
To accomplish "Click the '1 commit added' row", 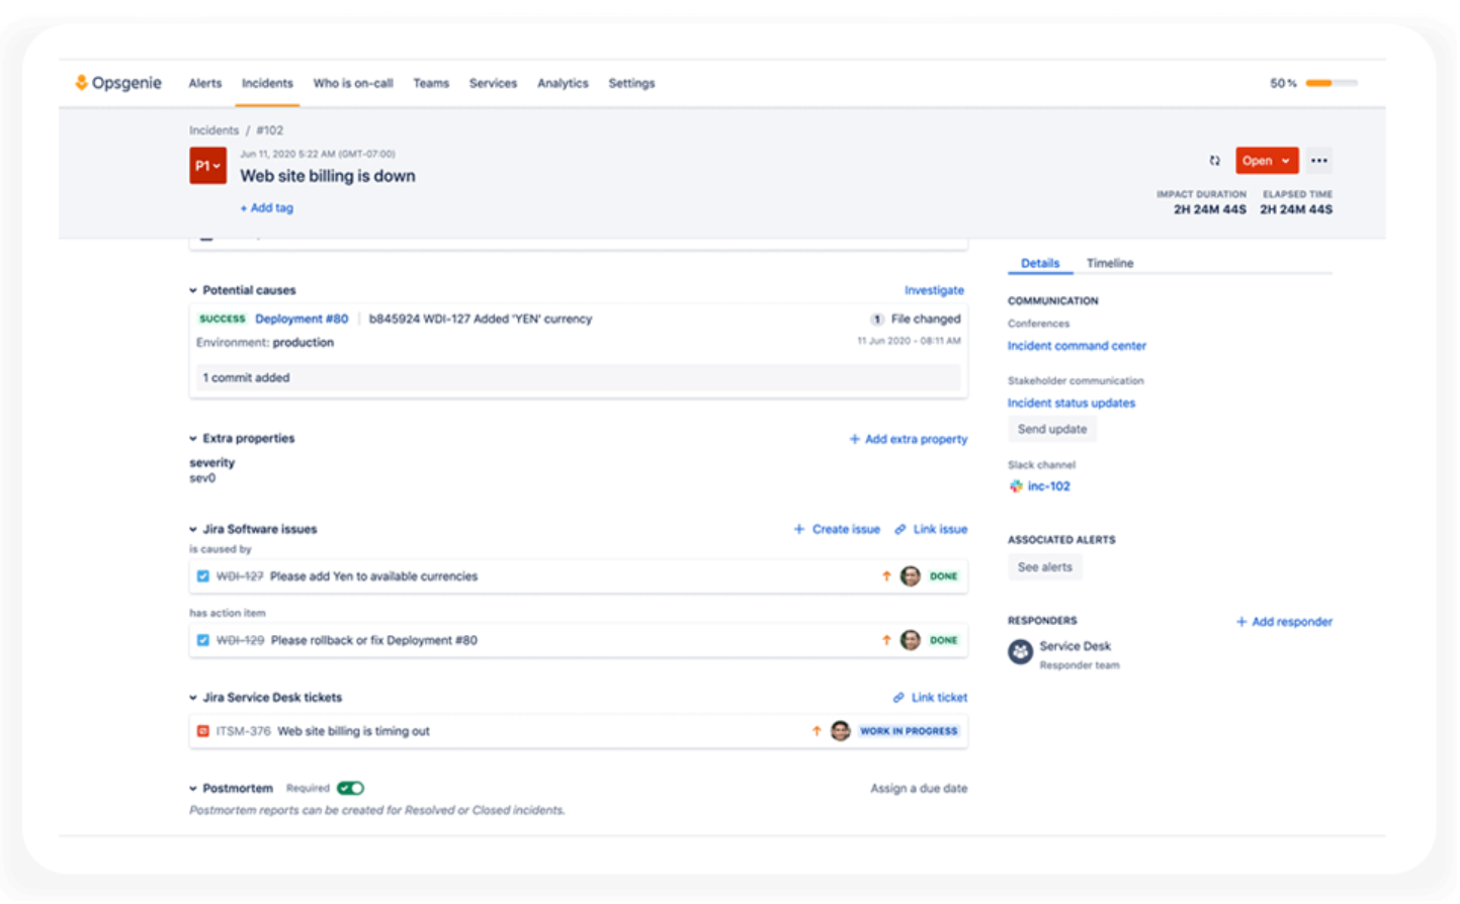I will click(x=576, y=378).
